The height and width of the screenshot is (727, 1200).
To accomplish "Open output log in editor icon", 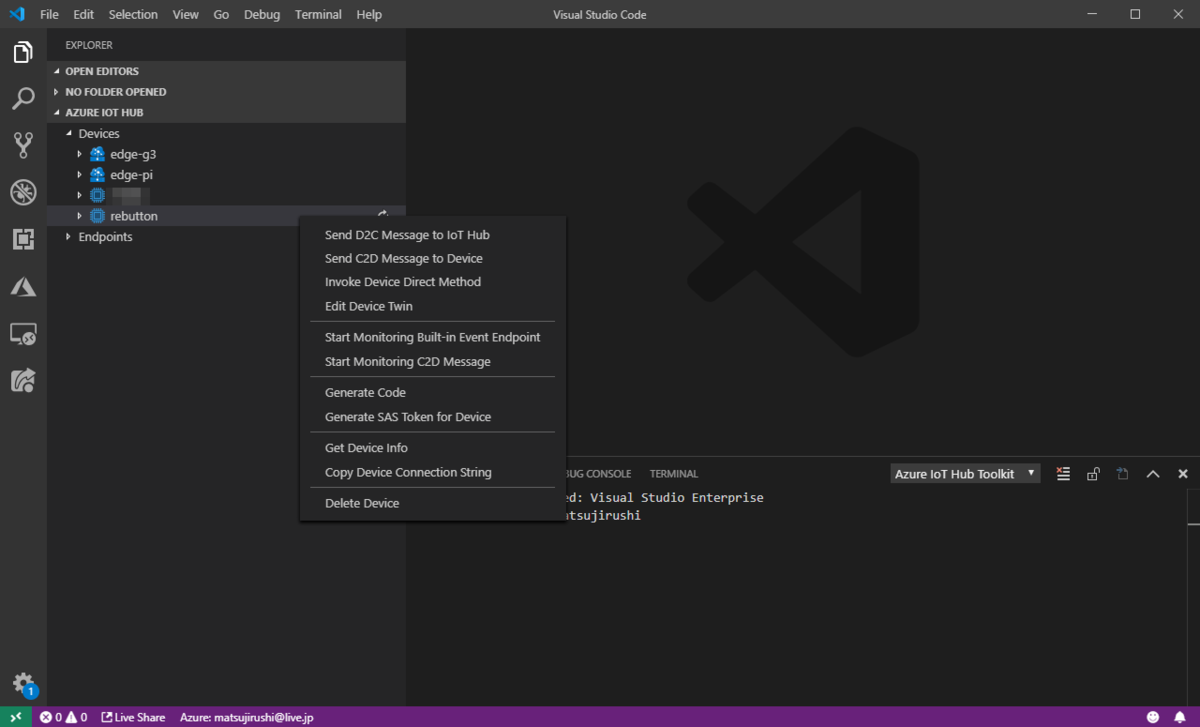I will (1123, 474).
